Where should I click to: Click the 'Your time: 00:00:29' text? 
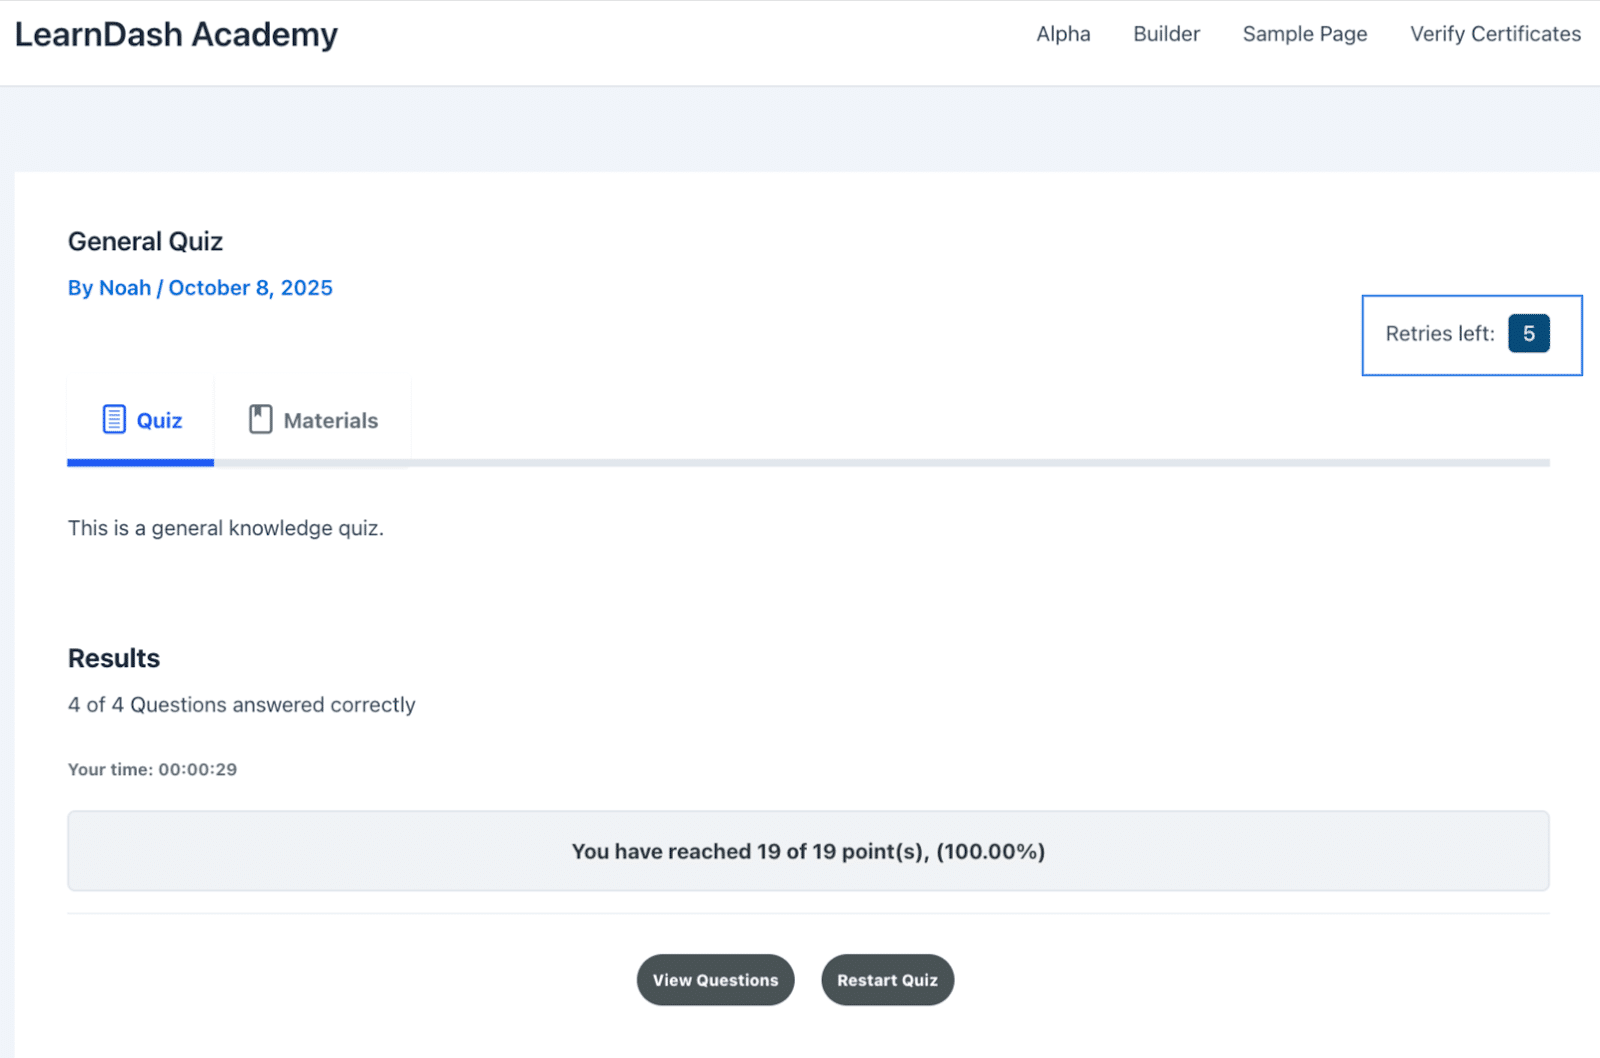point(152,769)
